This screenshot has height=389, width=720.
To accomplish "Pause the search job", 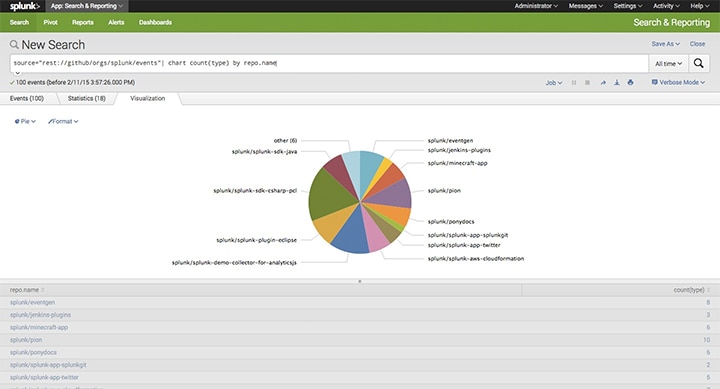I will coord(574,83).
